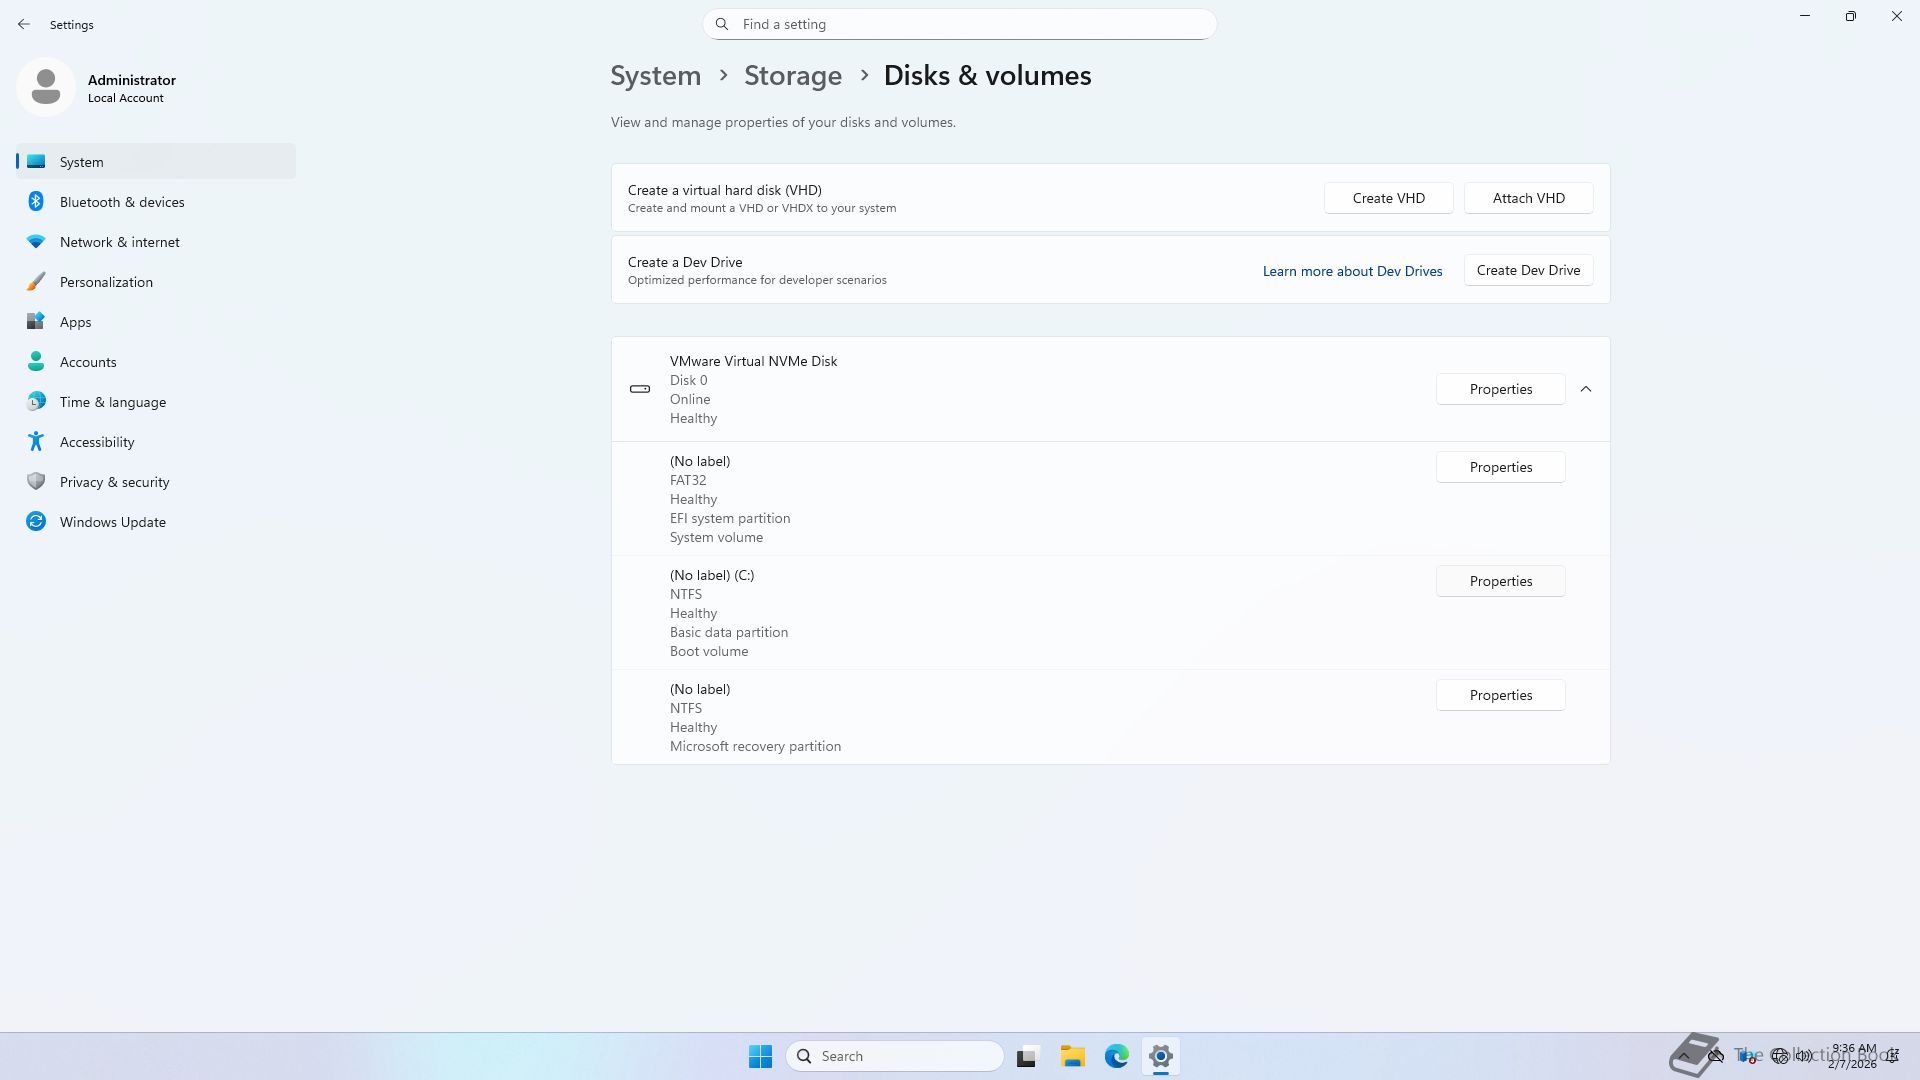Click the Accessibility figure icon
Viewport: 1920px width, 1080px height.
point(36,442)
